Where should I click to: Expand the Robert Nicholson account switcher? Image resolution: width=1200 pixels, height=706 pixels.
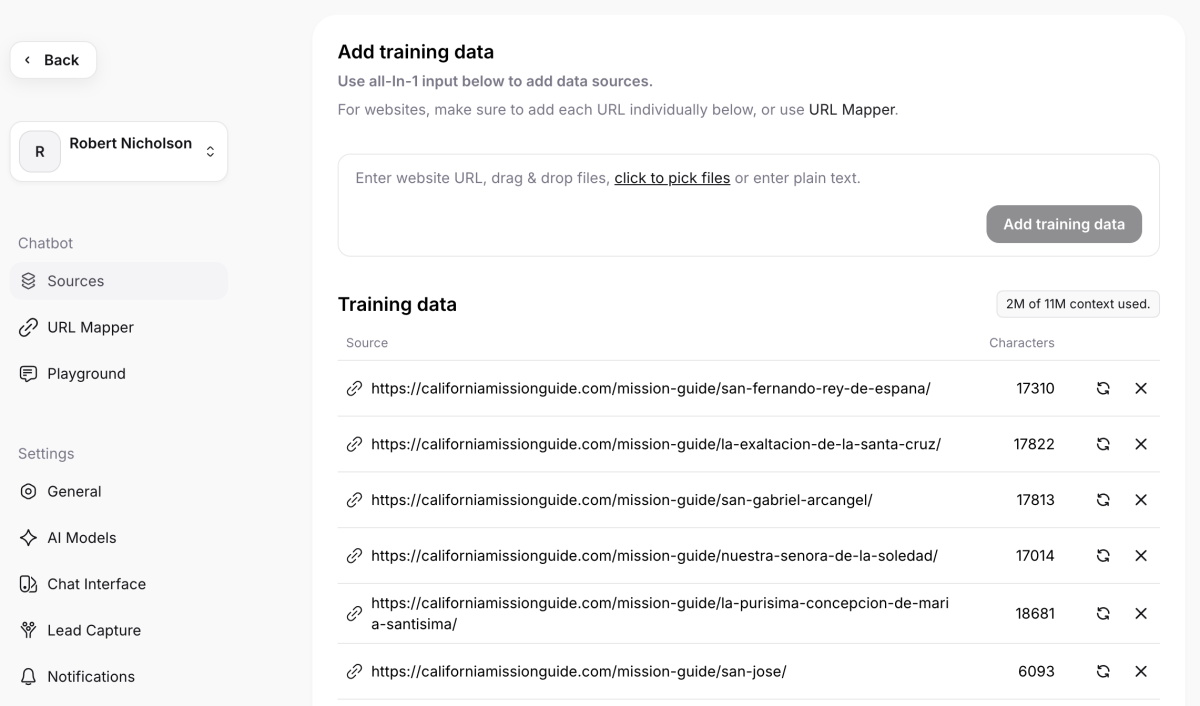click(x=119, y=152)
